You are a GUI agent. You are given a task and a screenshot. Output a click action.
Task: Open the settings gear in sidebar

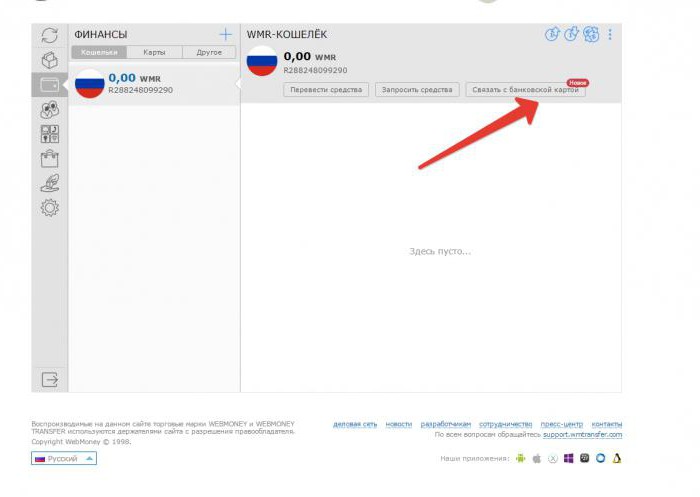tap(50, 208)
